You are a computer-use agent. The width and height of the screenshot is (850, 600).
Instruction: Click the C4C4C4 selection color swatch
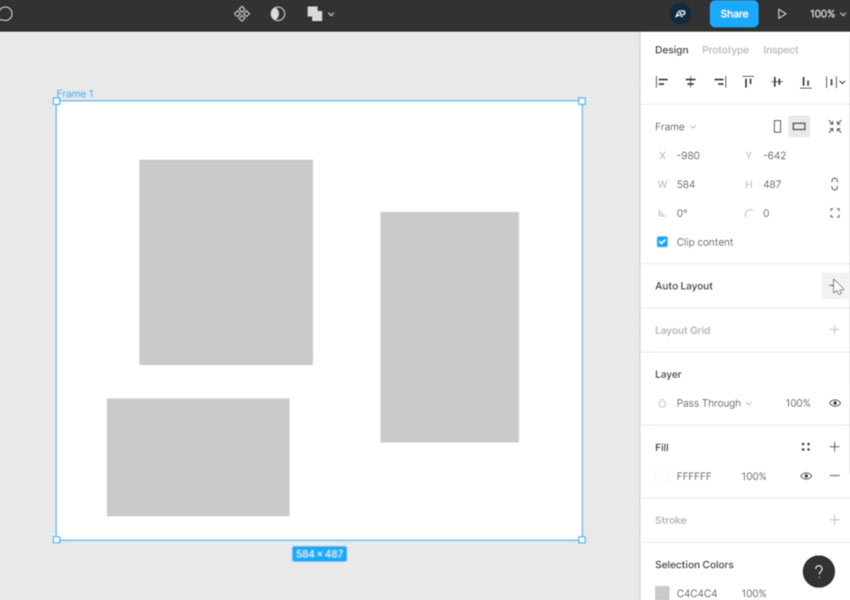coord(662,592)
